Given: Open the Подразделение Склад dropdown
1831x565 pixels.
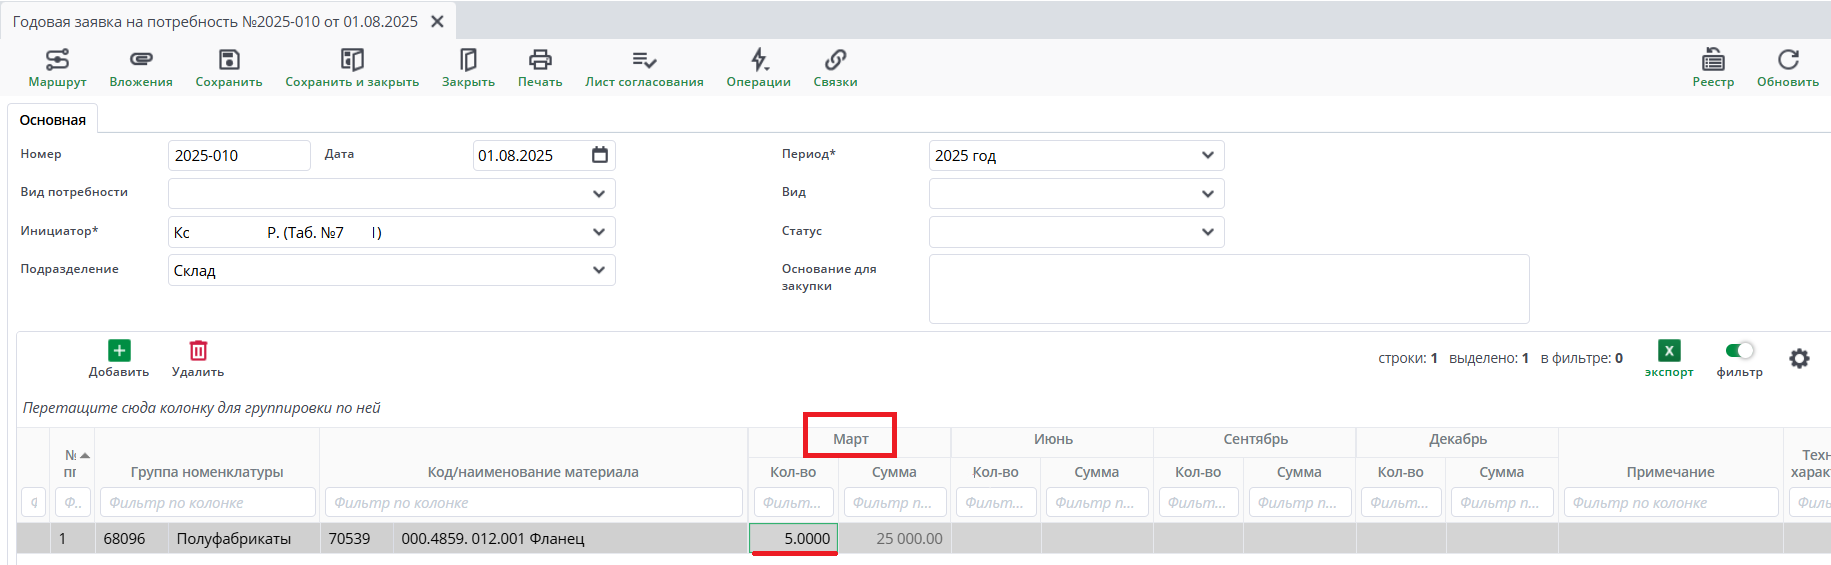Looking at the screenshot, I should (x=598, y=270).
